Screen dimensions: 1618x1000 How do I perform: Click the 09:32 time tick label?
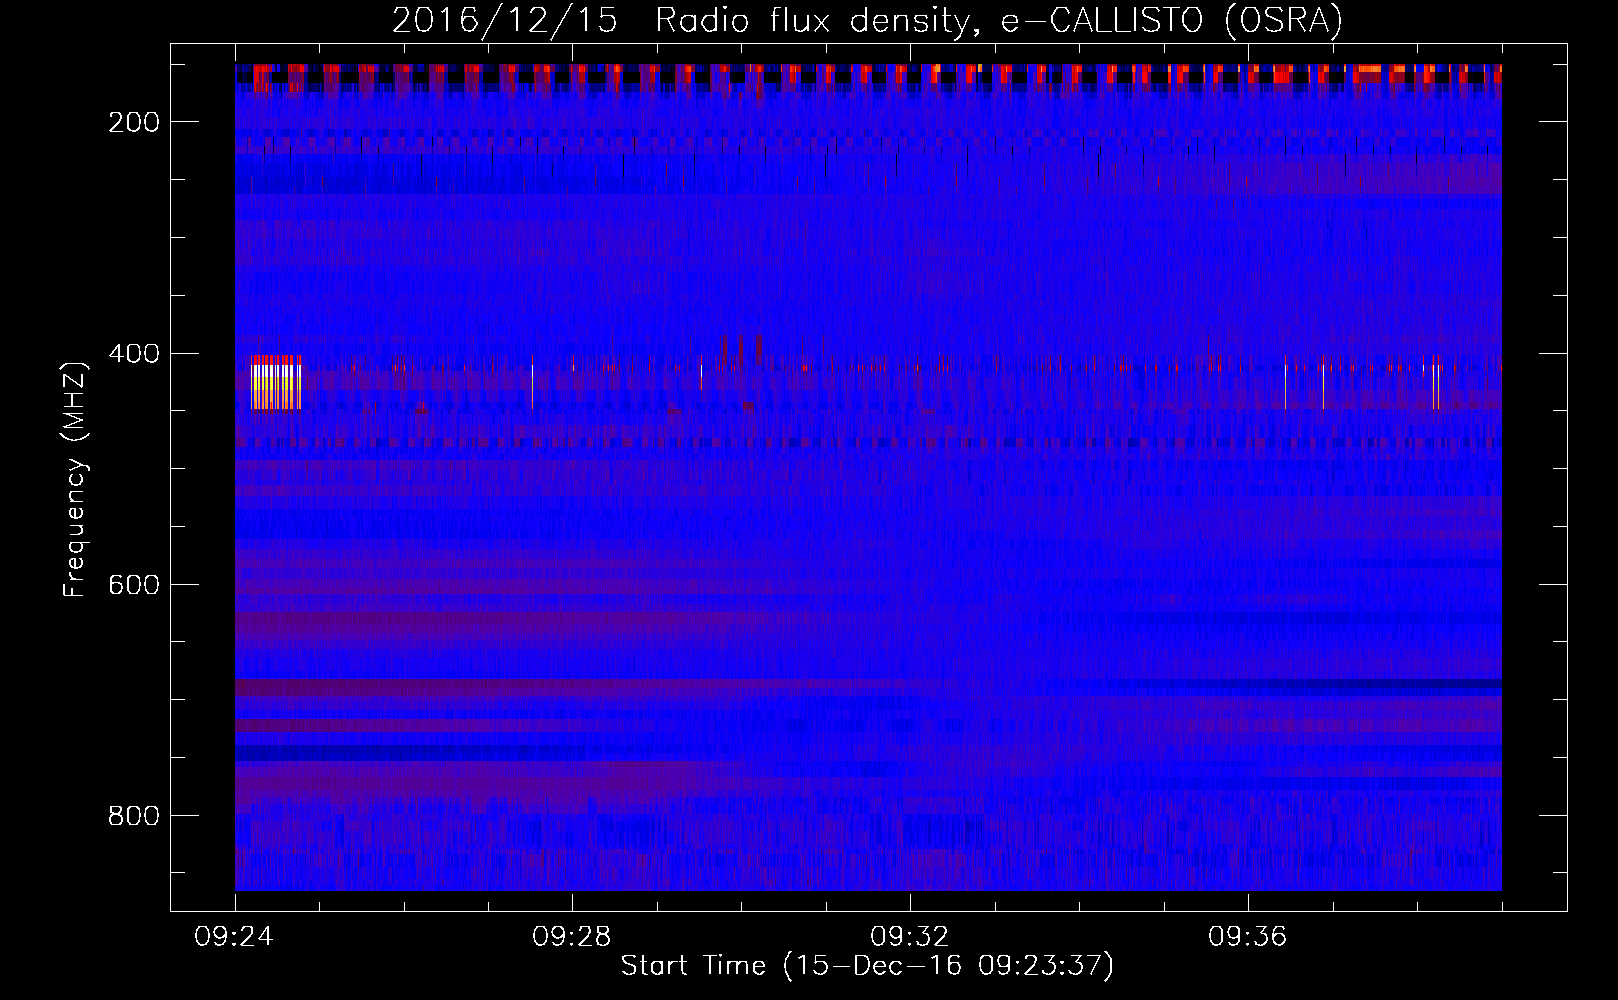click(x=910, y=937)
